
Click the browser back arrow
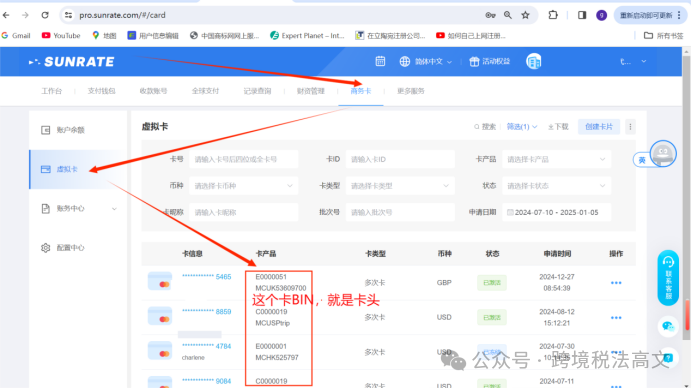point(6,15)
